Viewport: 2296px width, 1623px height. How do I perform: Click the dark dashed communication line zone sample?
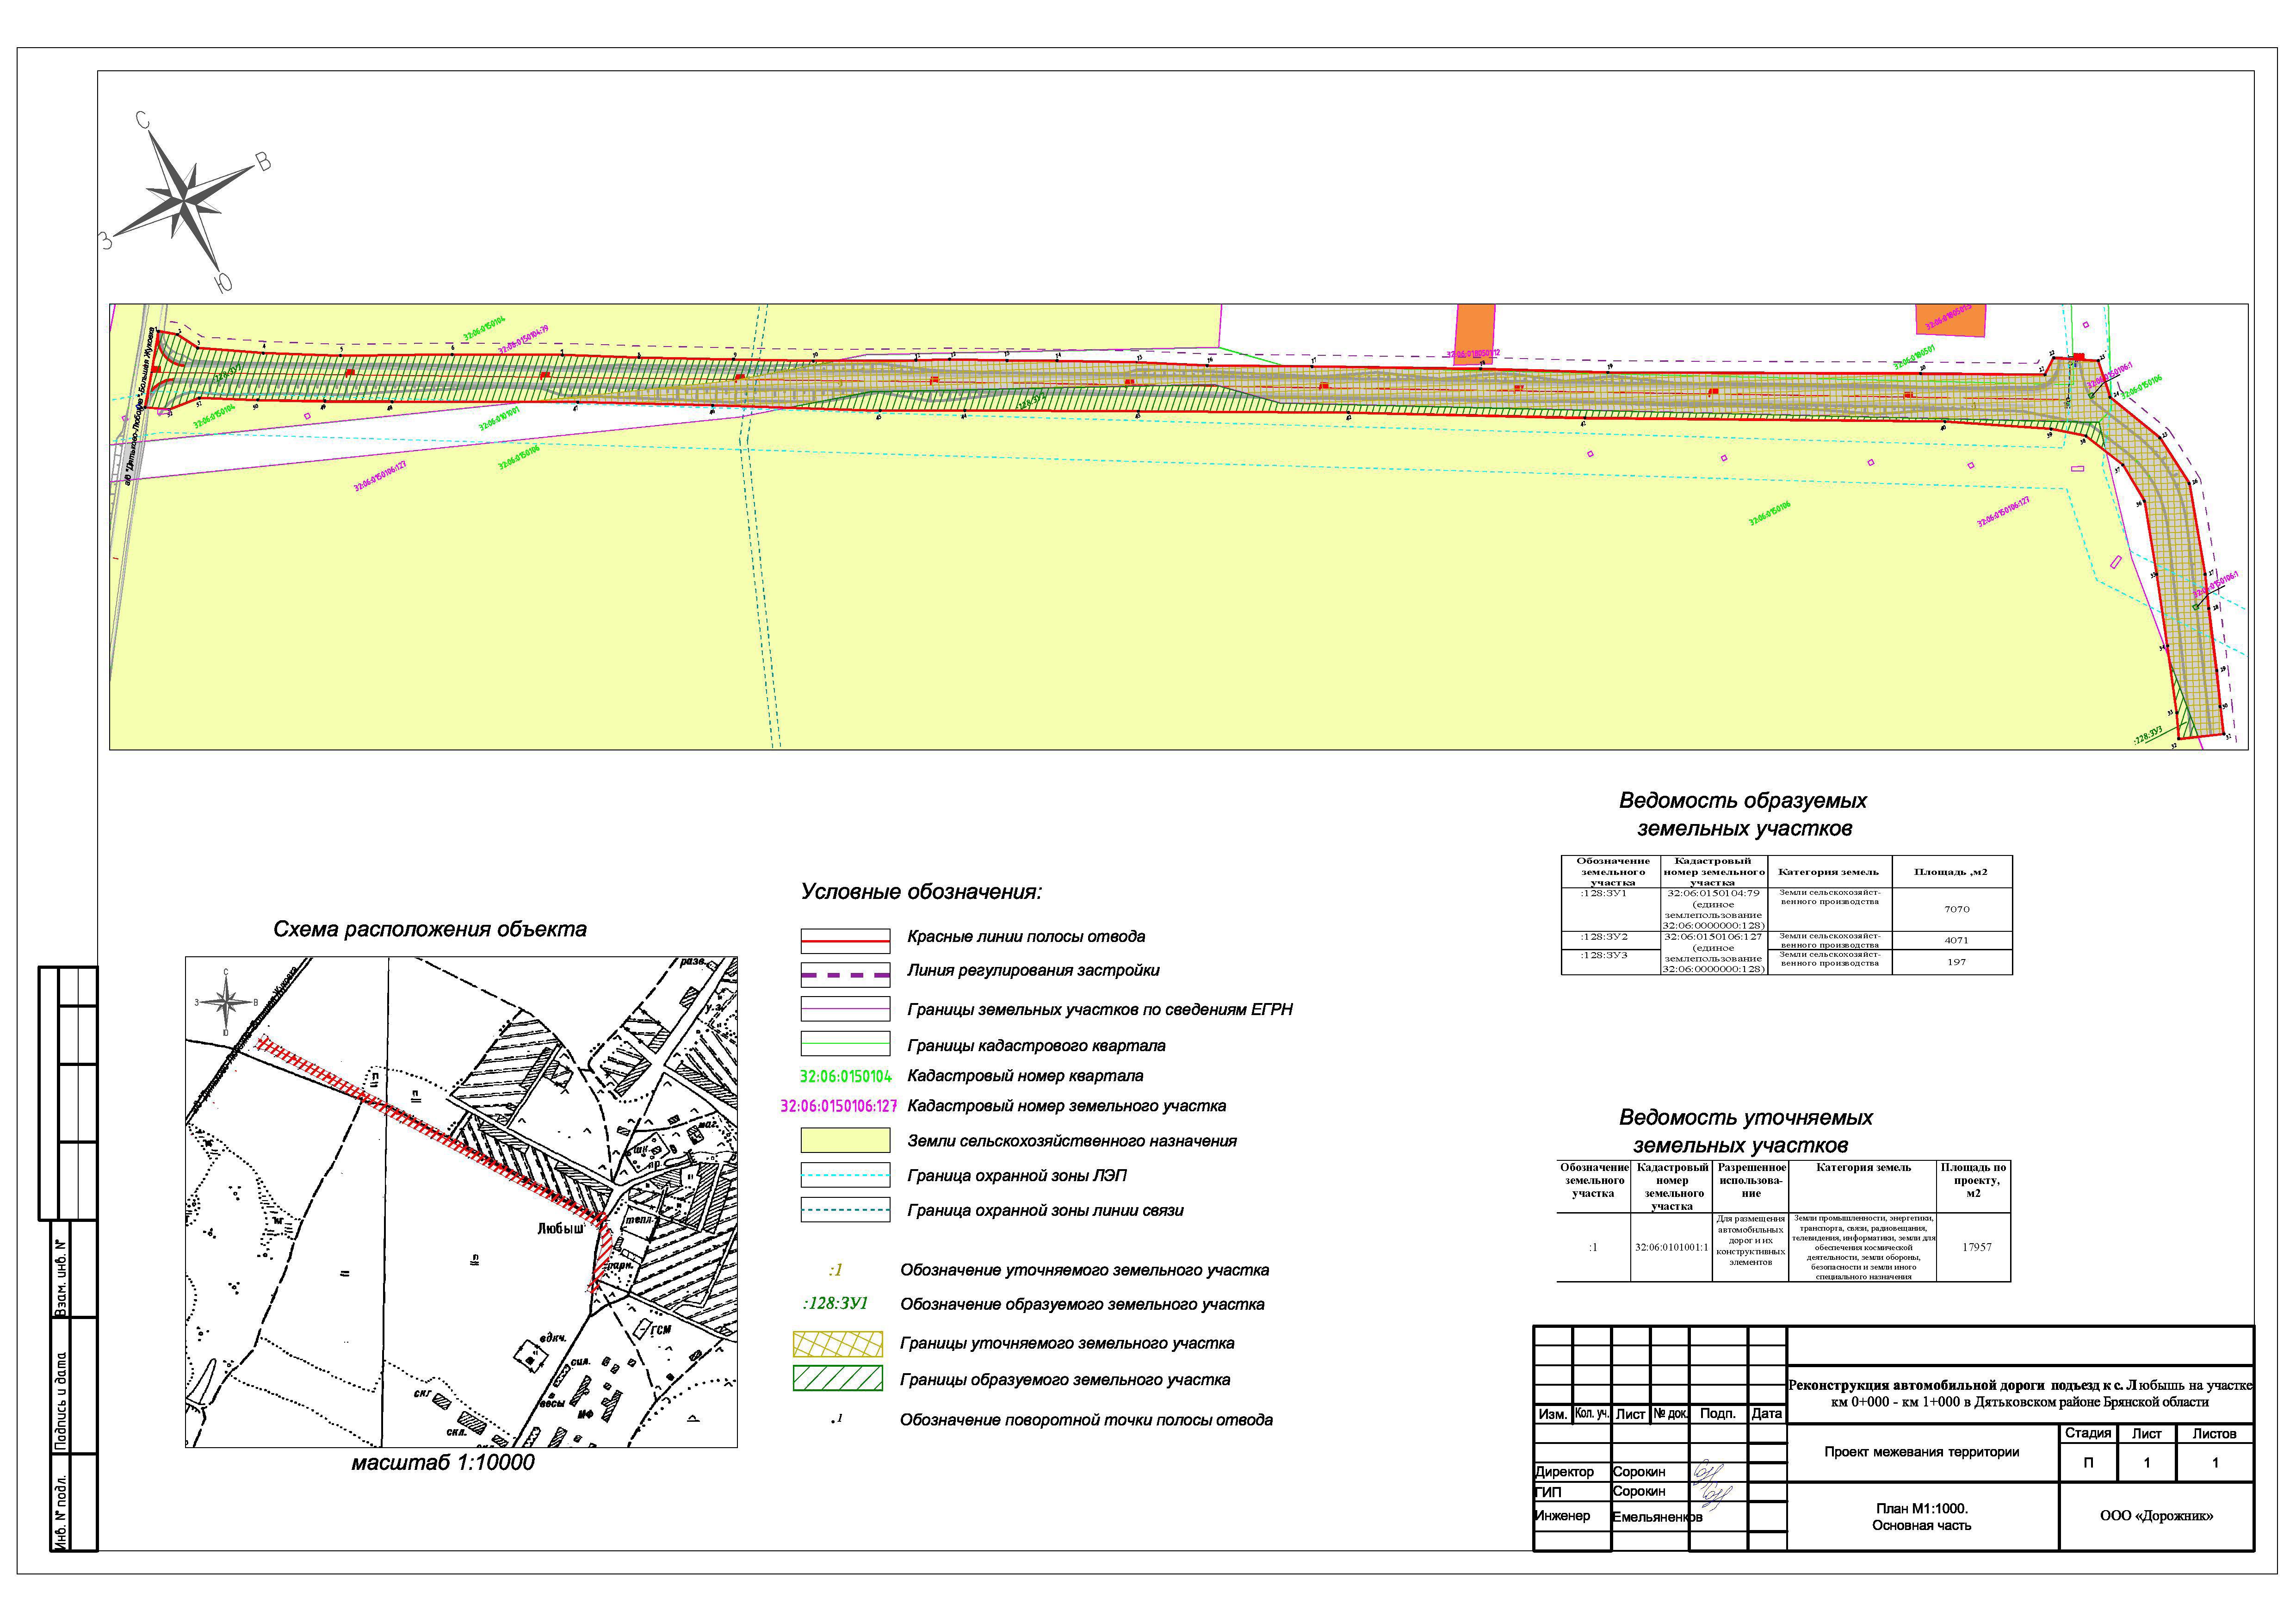coord(845,1210)
